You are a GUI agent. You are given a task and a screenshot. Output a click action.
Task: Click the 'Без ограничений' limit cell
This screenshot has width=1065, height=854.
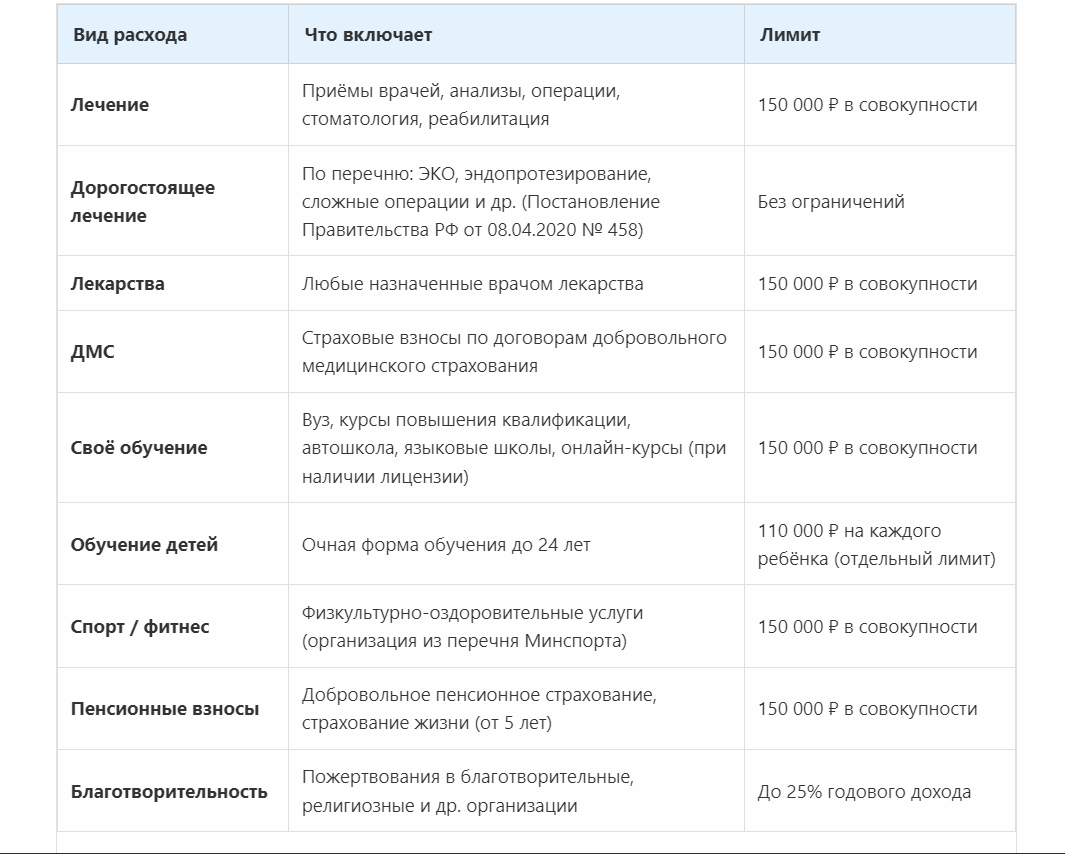831,202
